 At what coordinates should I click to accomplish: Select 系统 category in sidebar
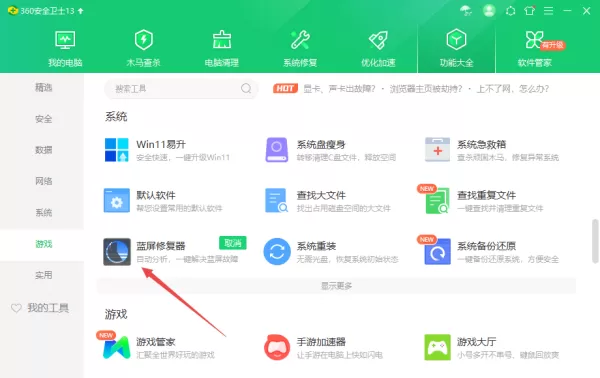coord(43,212)
